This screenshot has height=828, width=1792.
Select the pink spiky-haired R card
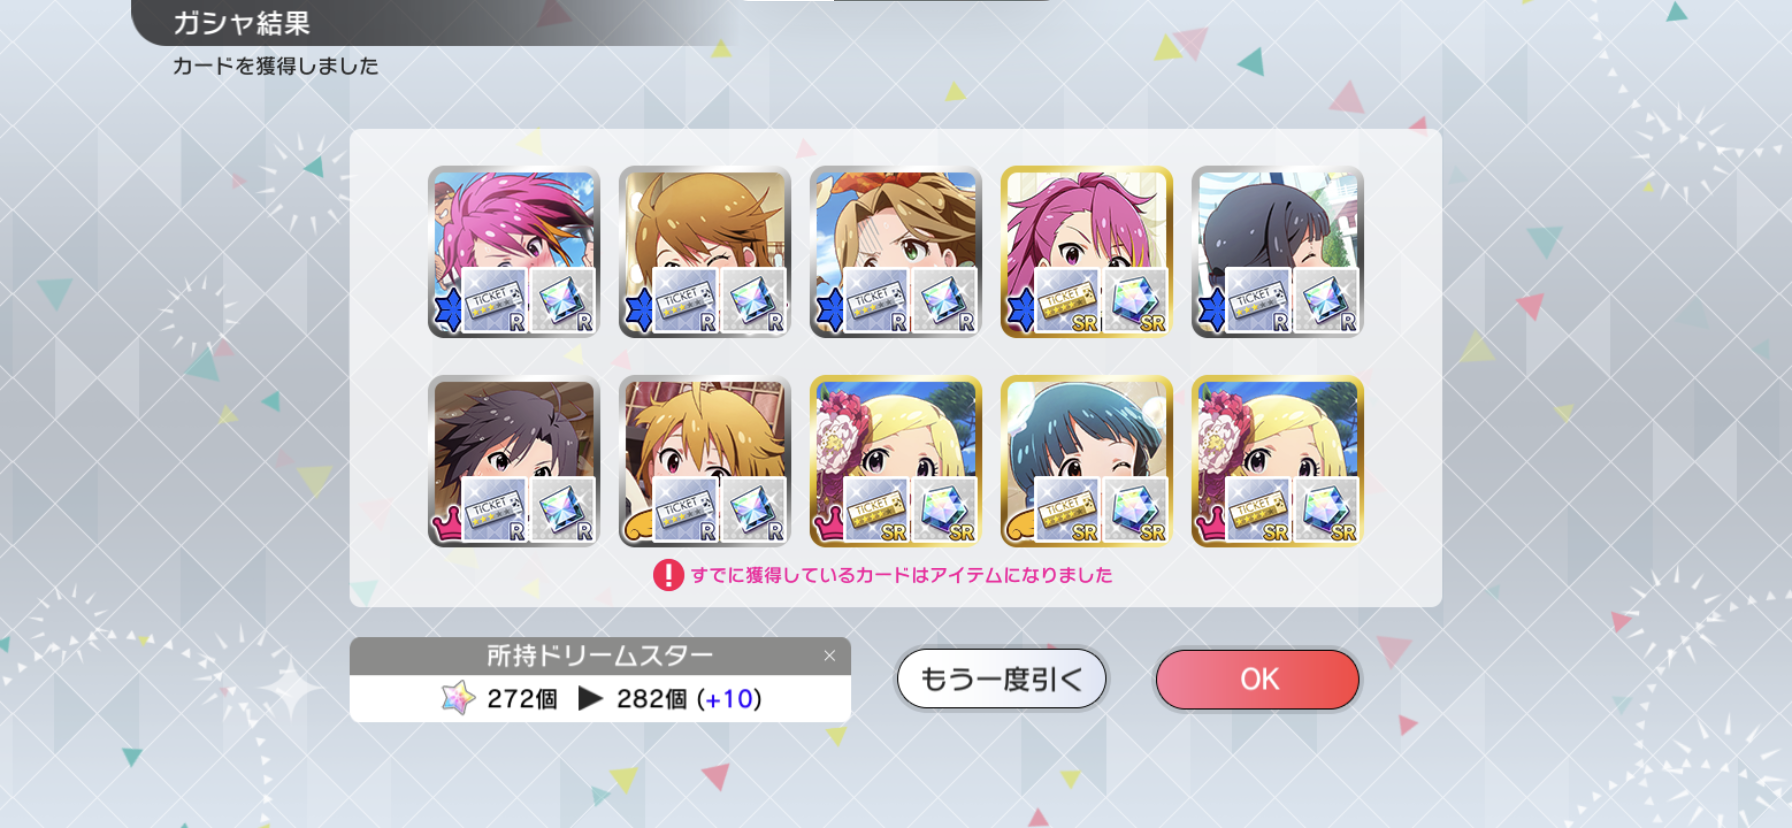point(514,252)
